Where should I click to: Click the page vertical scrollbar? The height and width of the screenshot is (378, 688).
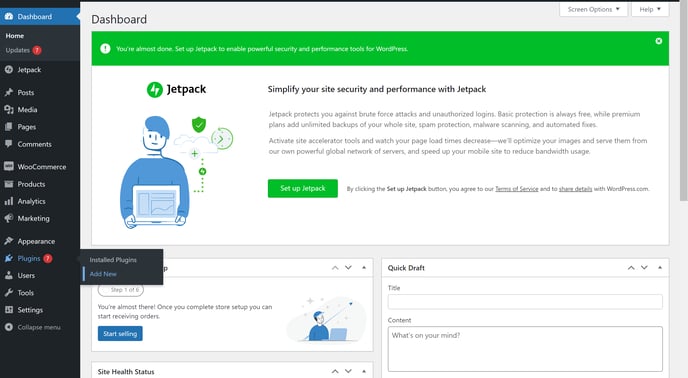pos(683,101)
